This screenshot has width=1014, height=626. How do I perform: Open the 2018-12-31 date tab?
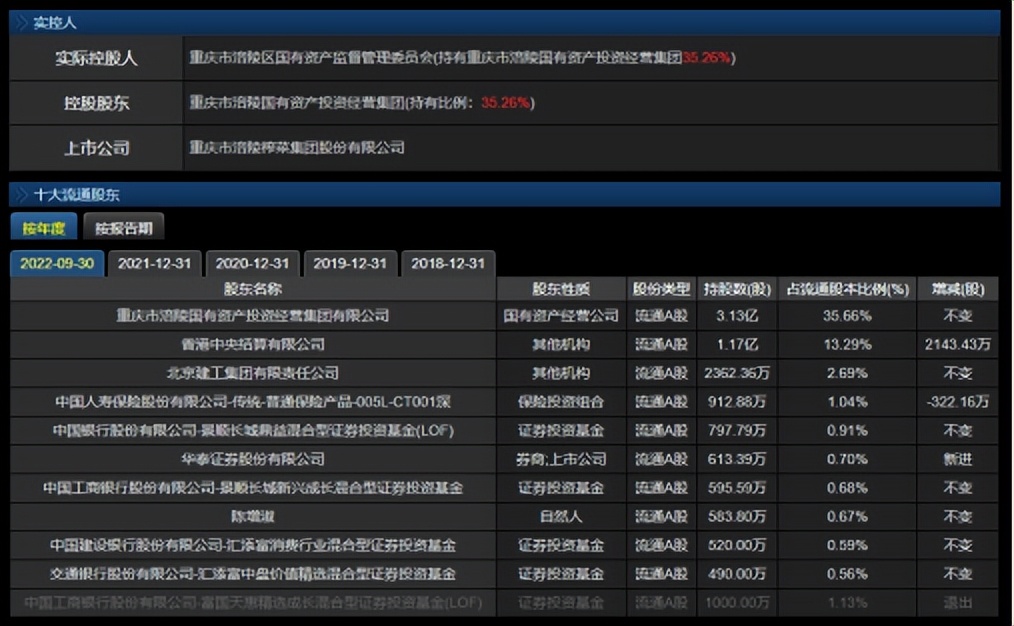[449, 263]
